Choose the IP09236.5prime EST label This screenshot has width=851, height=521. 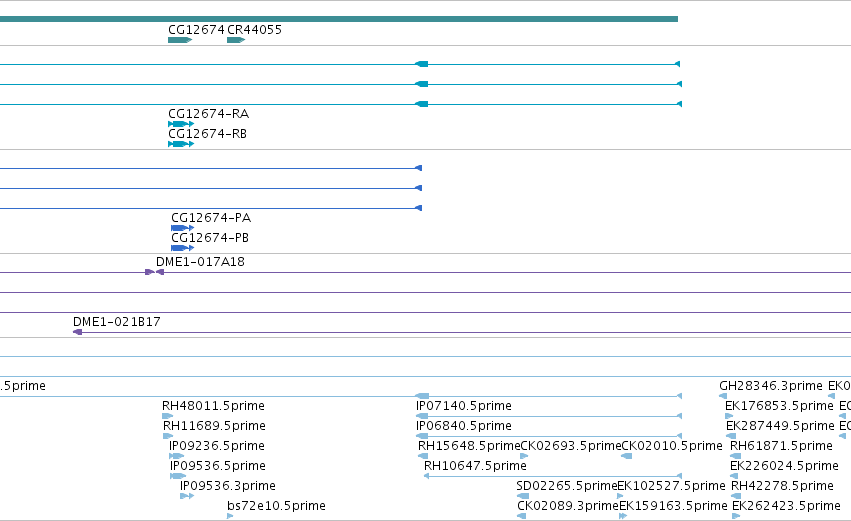217,446
